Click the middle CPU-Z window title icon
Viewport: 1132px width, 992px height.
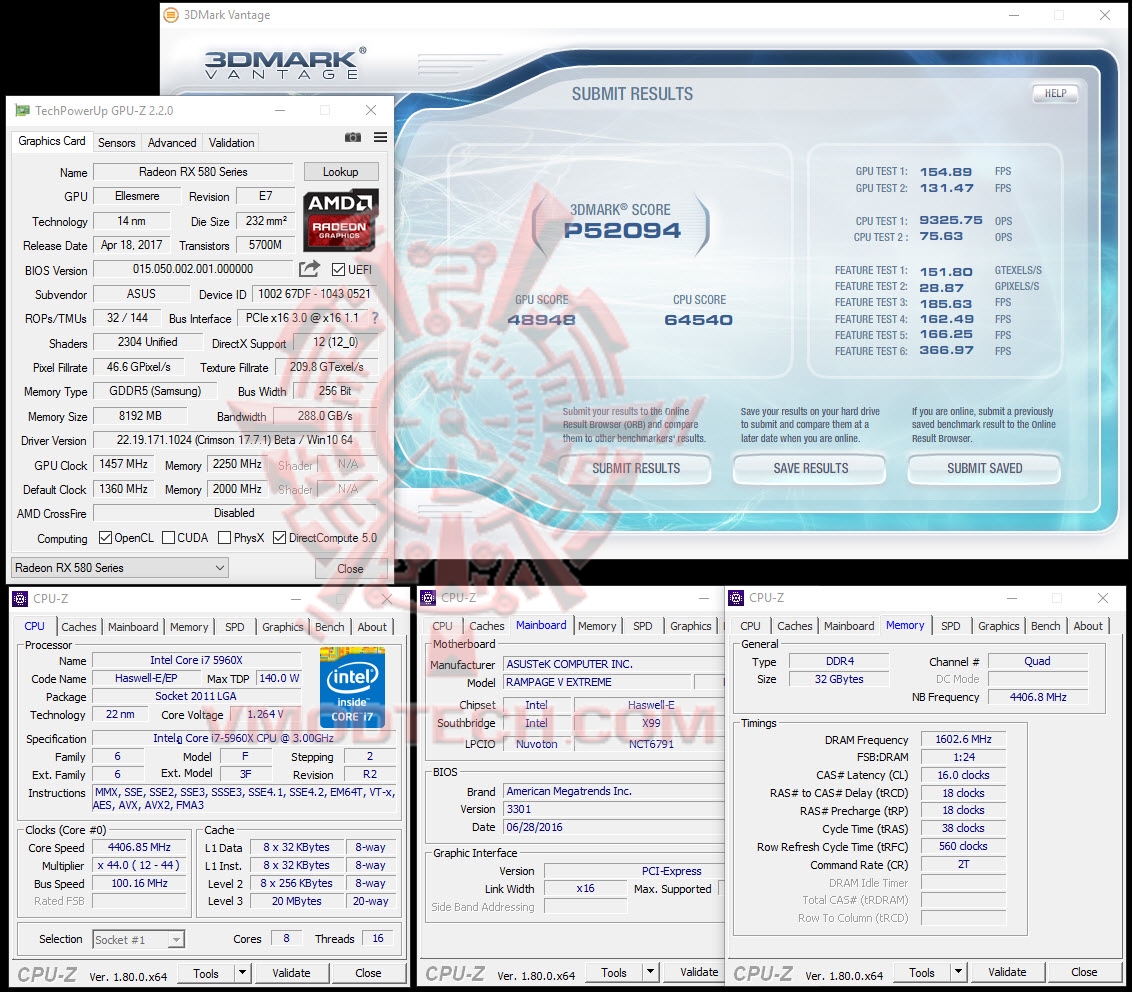point(428,598)
